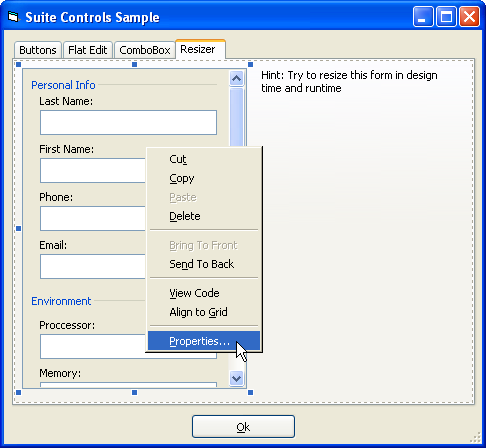This screenshot has width=486, height=448.
Task: Click the 'First Name:' label
Action: click(x=67, y=149)
